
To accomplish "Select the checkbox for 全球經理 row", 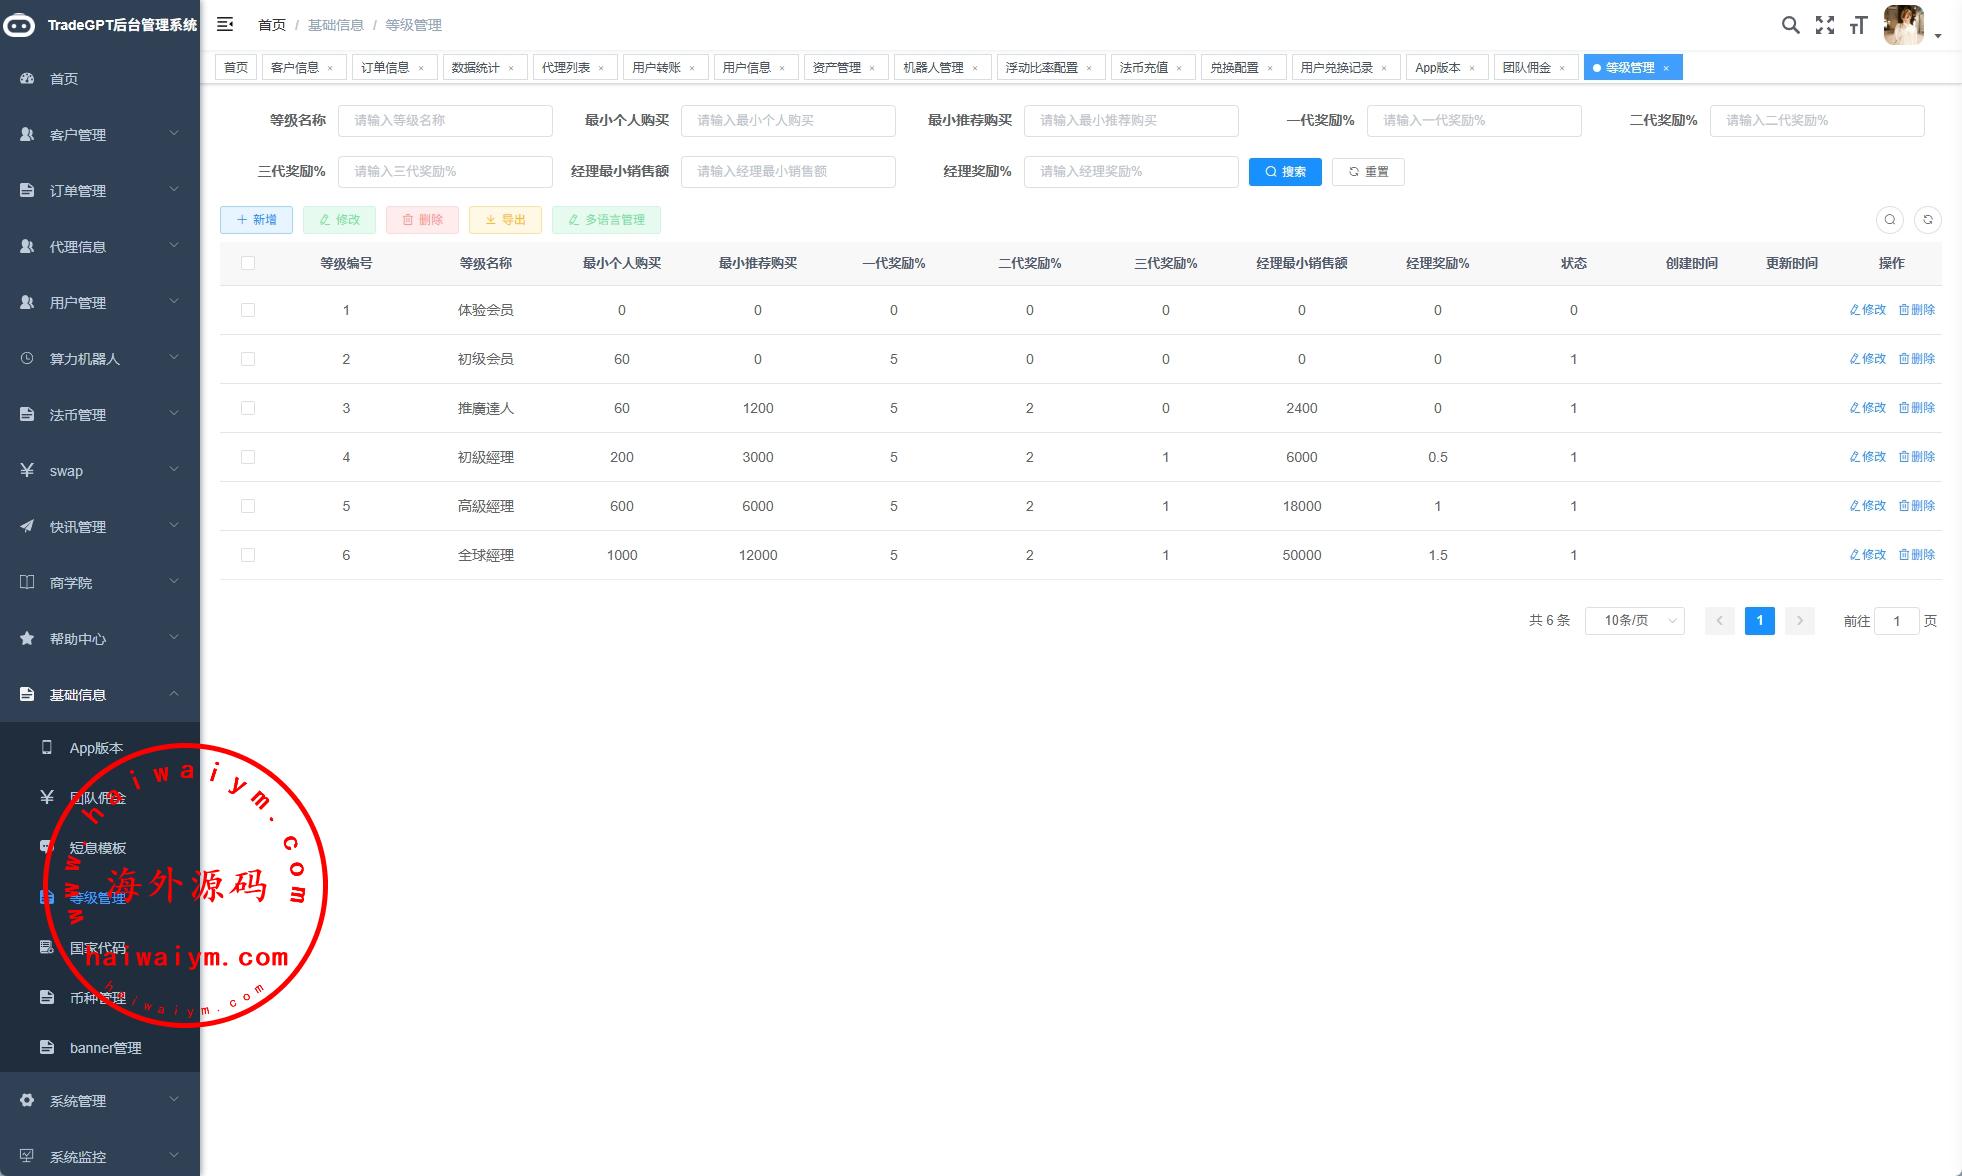I will pyautogui.click(x=248, y=555).
